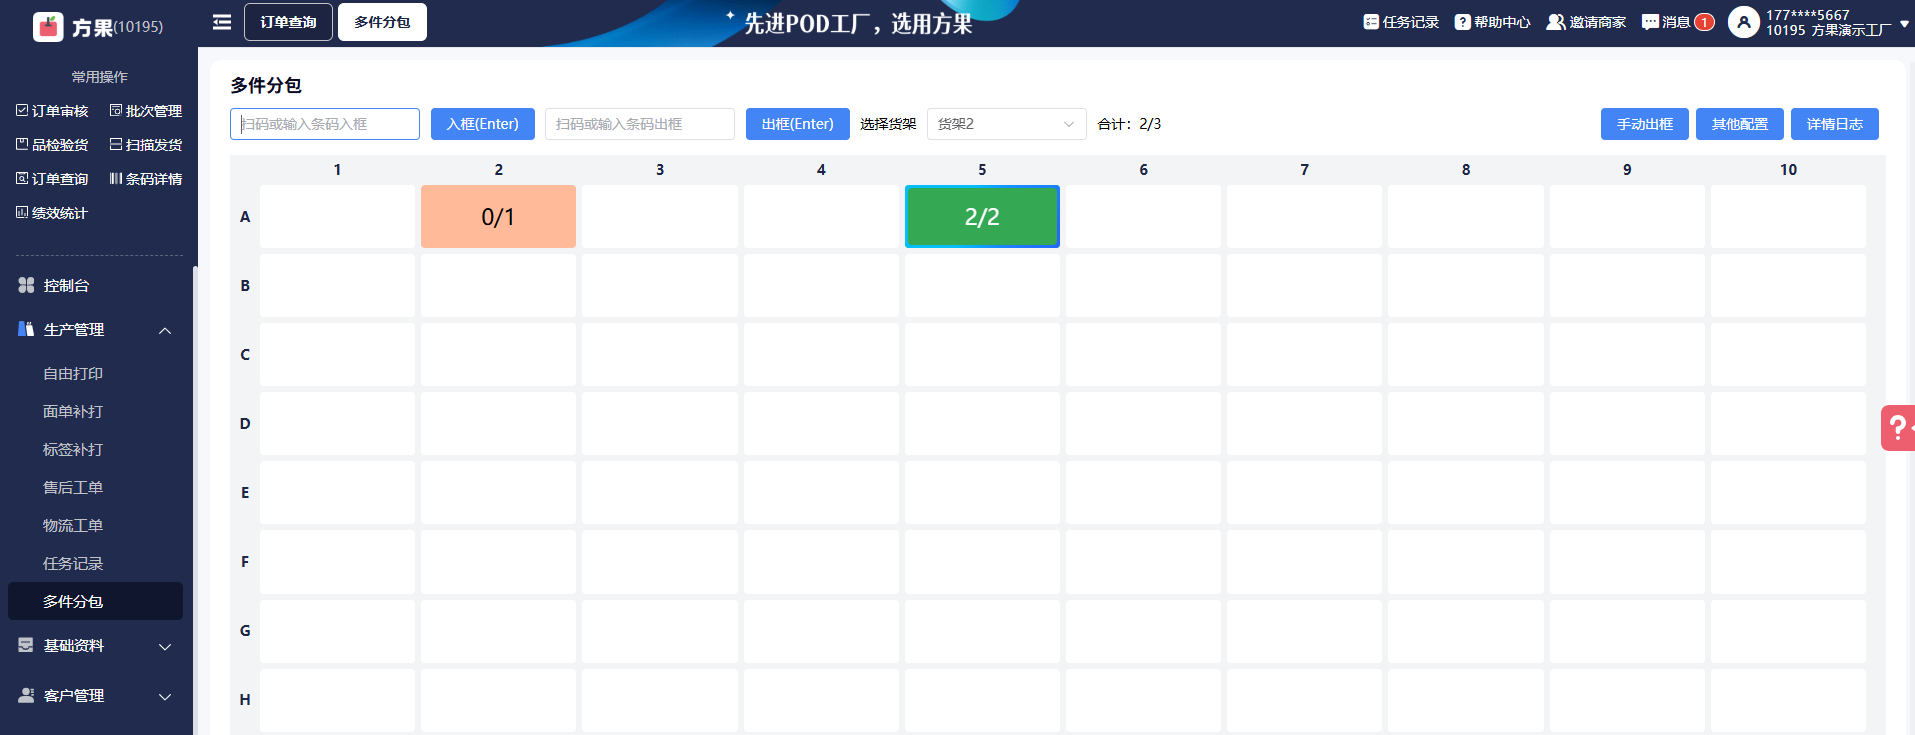
Task: Click the 合计: 2/3 total text
Action: pyautogui.click(x=1129, y=124)
